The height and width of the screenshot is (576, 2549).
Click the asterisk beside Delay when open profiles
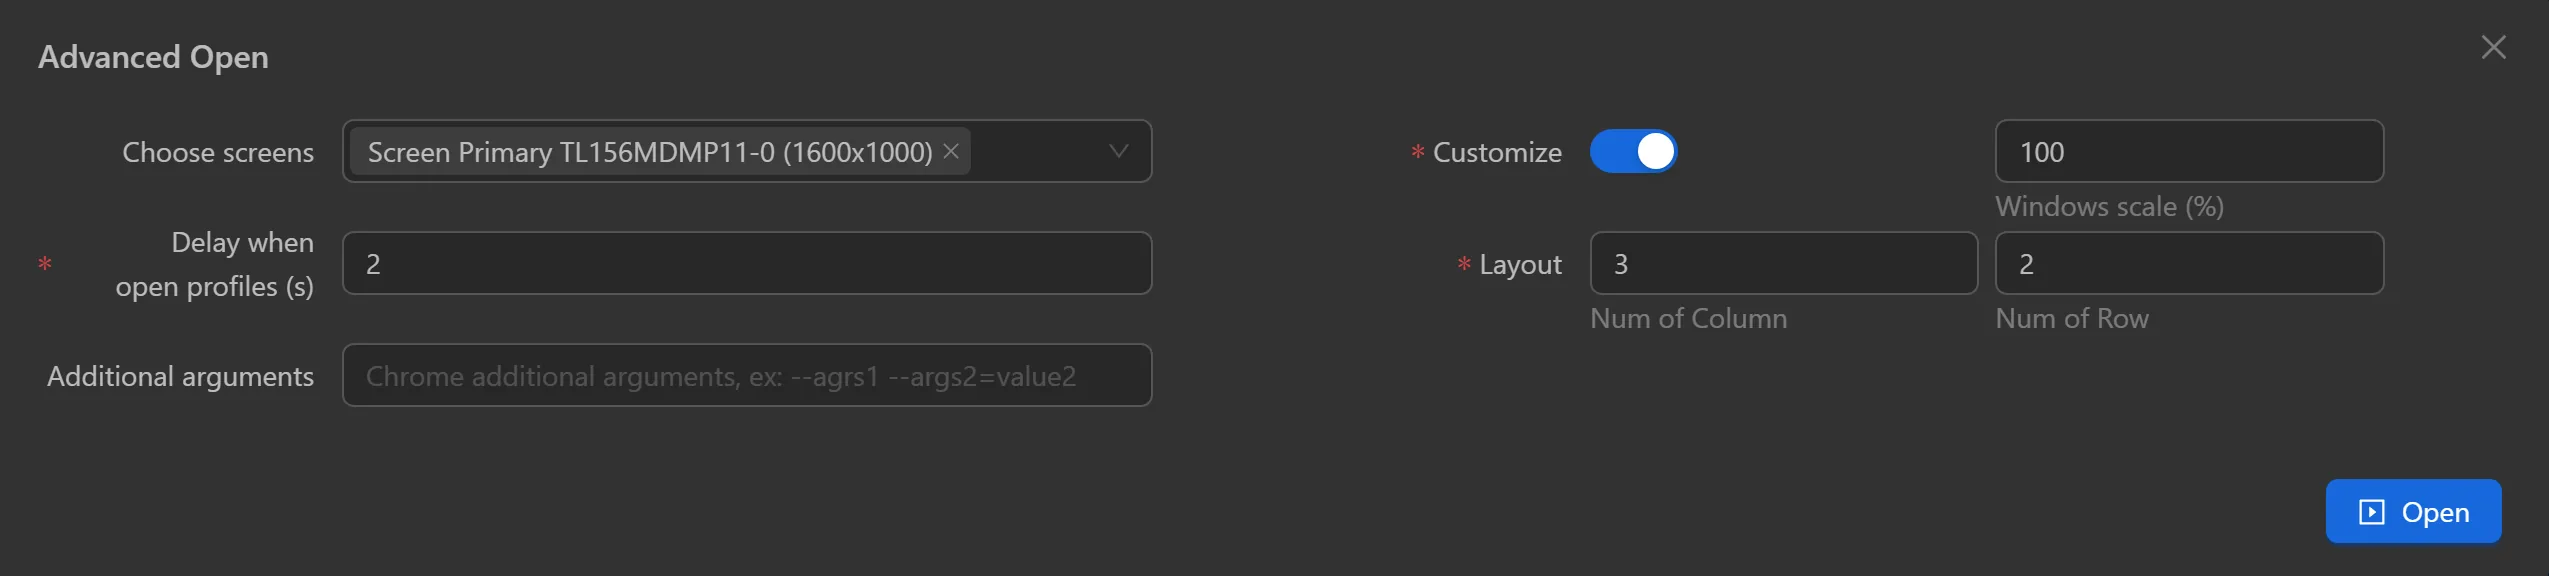(44, 265)
